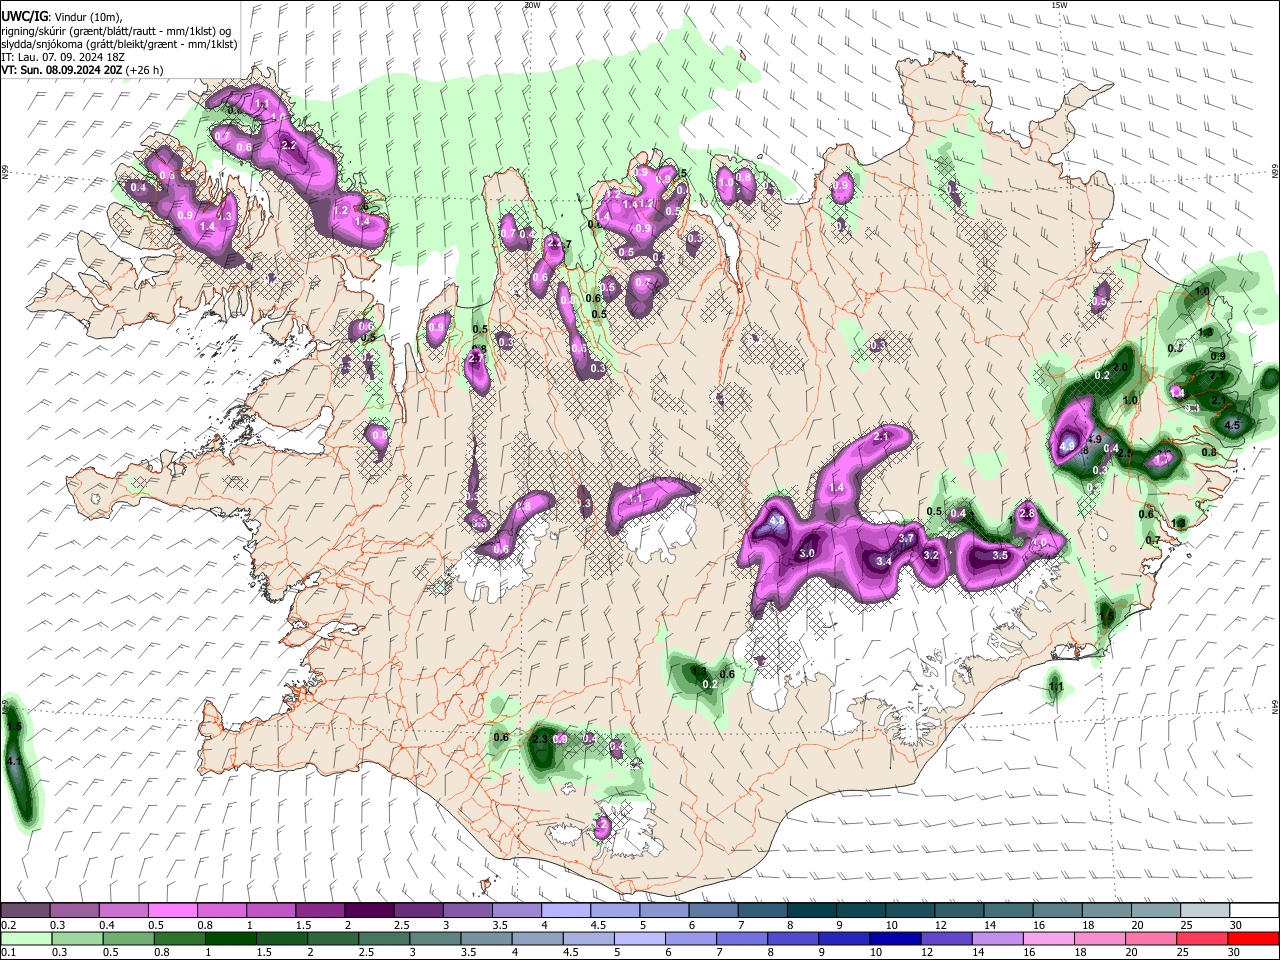Click the 25 crimson swatch in rain legend
The height and width of the screenshot is (960, 1280).
(x=1205, y=938)
